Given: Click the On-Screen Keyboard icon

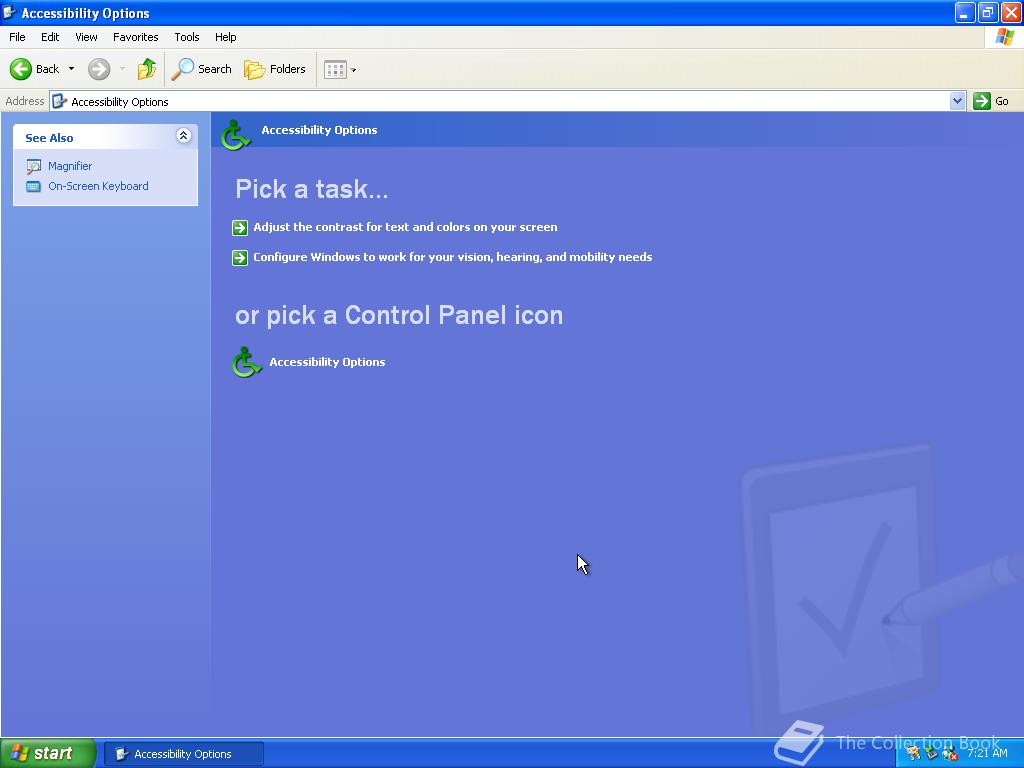Looking at the screenshot, I should click(x=33, y=187).
